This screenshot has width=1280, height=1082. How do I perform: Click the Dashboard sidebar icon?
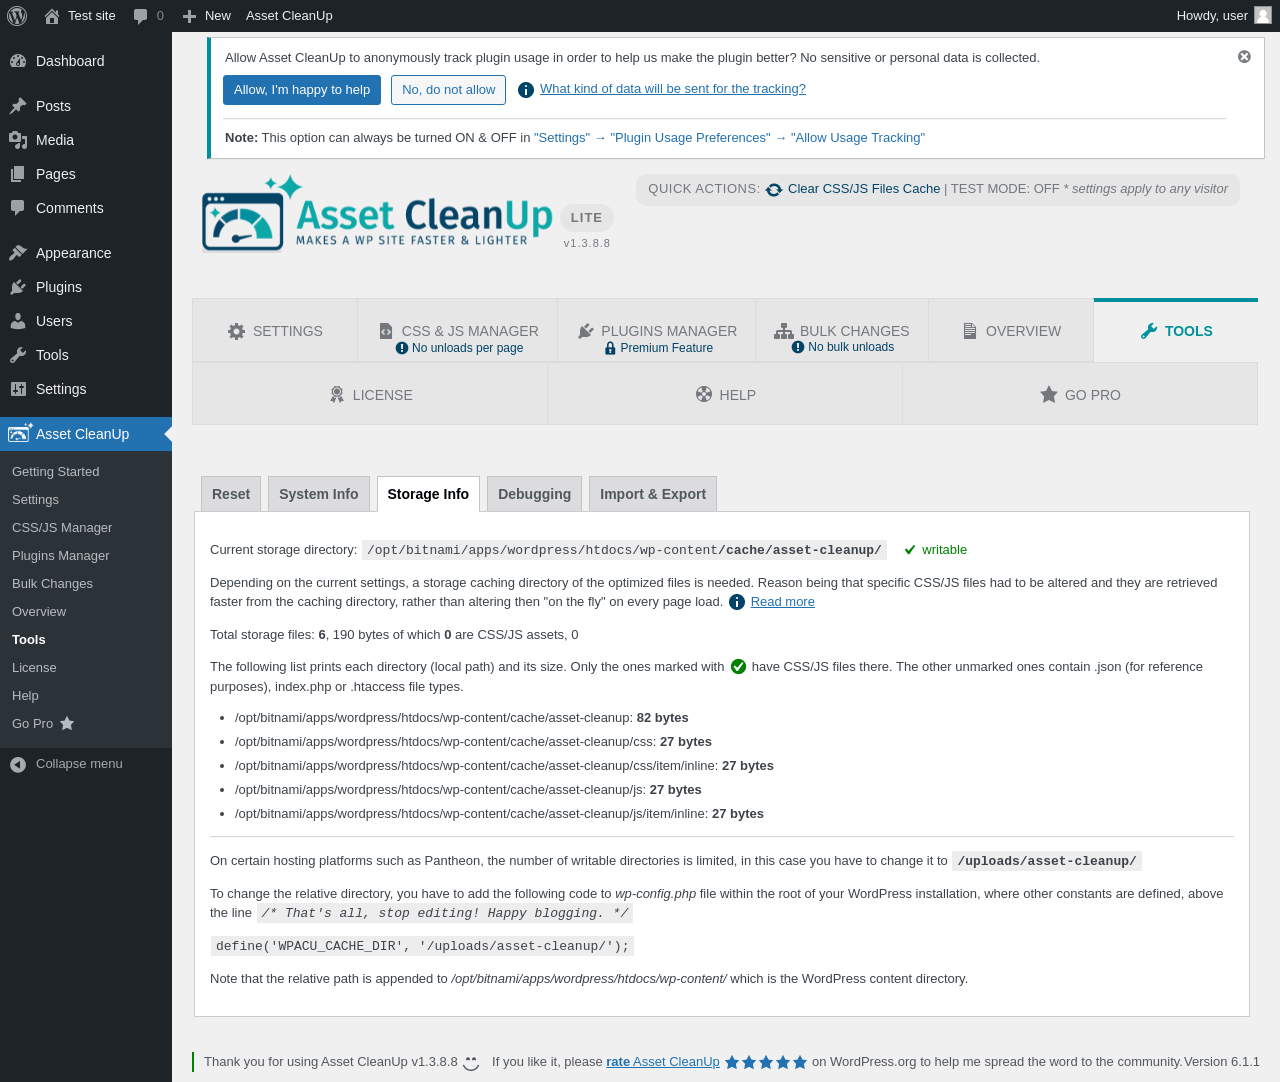(x=18, y=61)
